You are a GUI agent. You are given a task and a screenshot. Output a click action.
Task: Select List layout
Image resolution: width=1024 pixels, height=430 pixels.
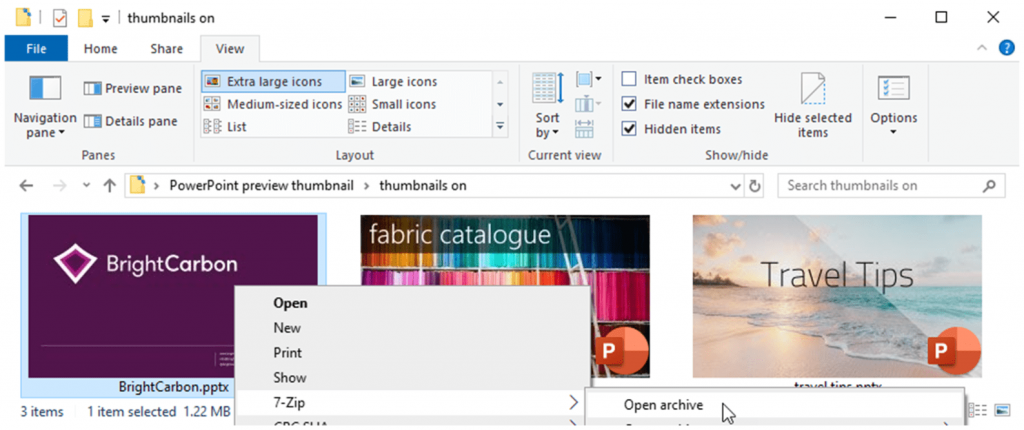(x=225, y=127)
